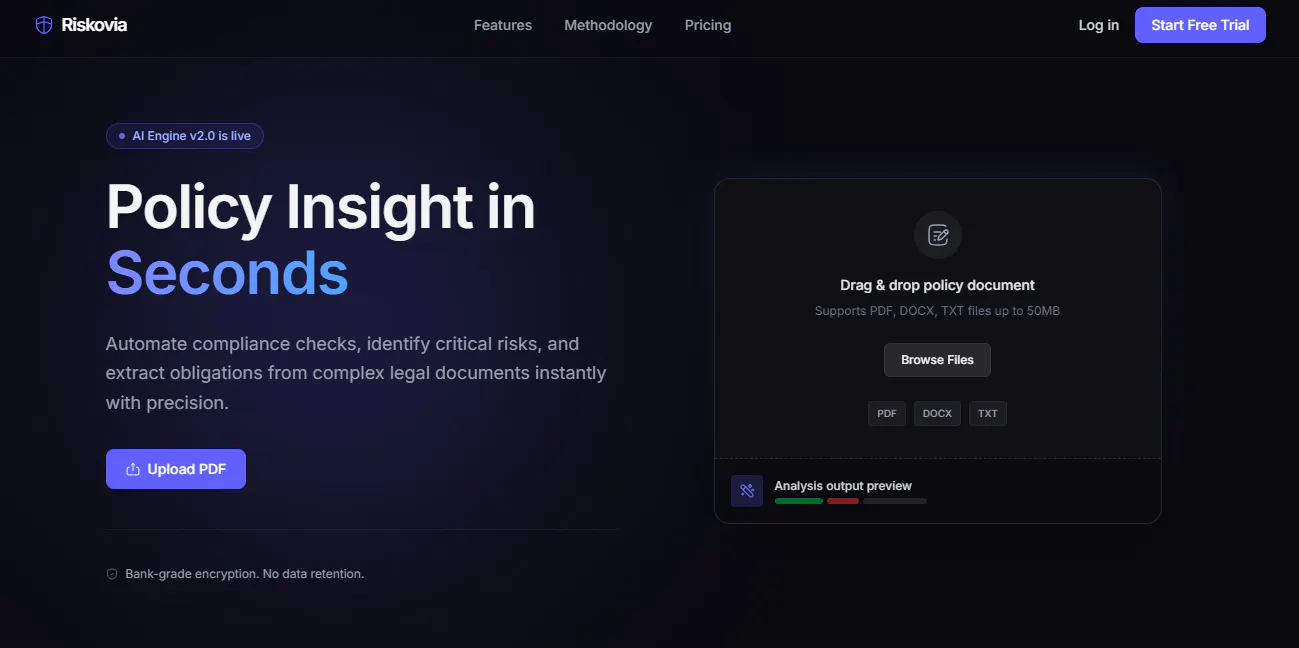Select the PDF file type chip
1299x648 pixels.
click(887, 414)
